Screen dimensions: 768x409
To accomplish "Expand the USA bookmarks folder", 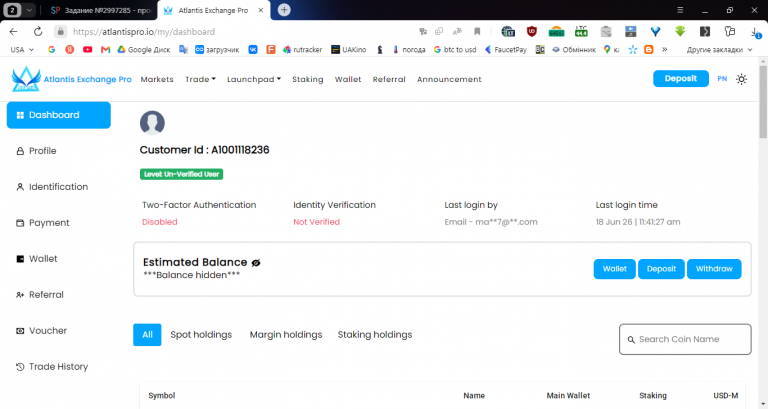I will click(22, 49).
